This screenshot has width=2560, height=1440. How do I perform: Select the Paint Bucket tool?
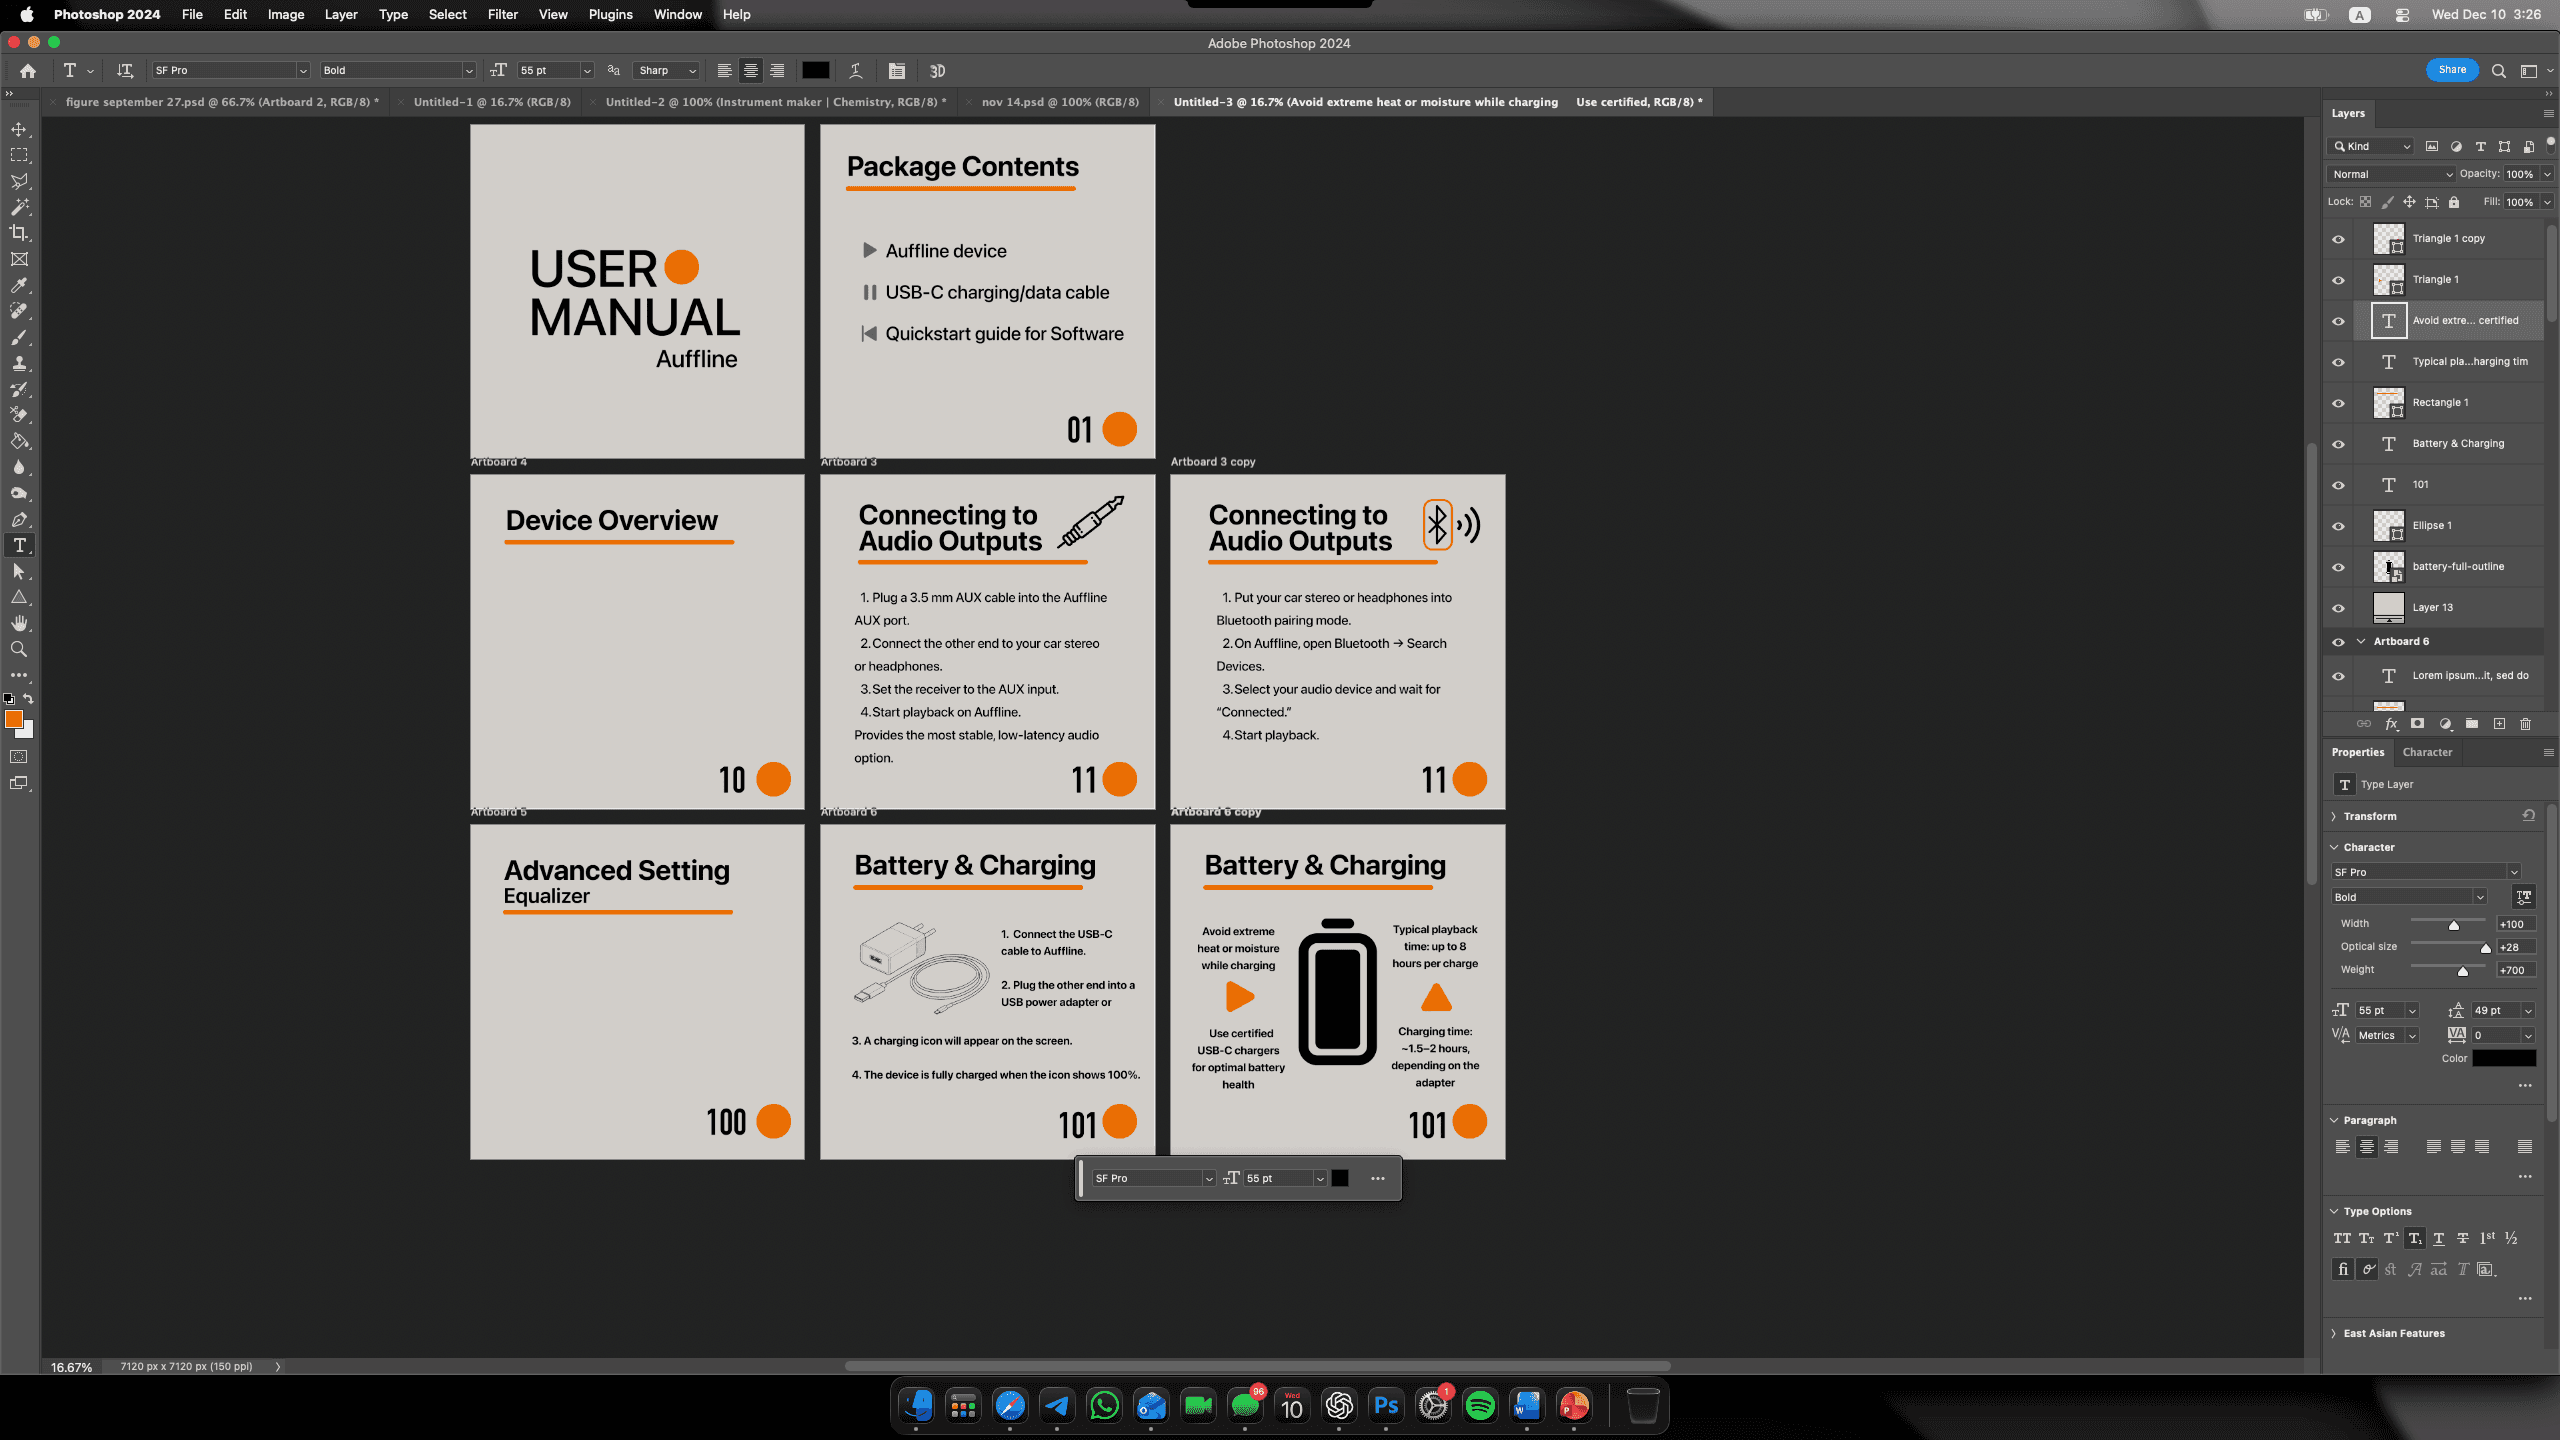19,442
